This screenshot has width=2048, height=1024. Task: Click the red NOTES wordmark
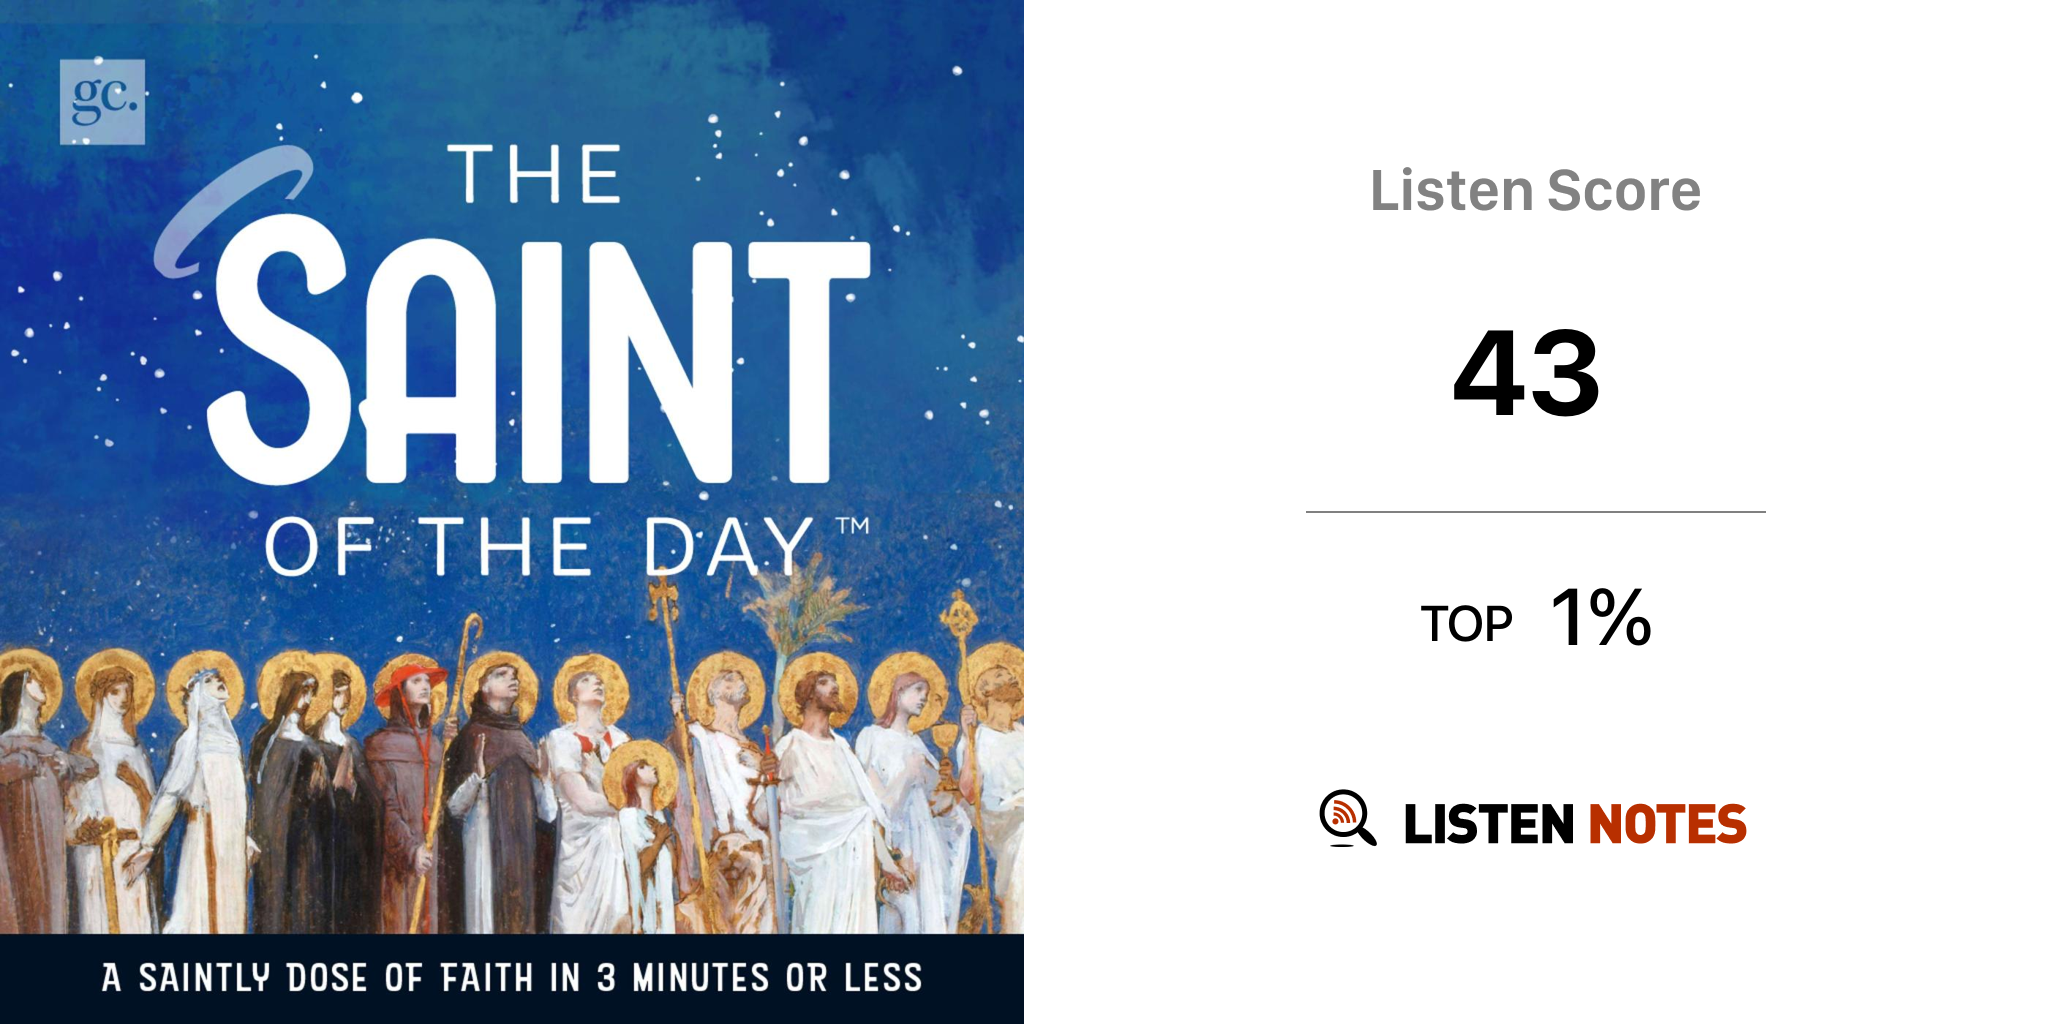pos(1667,824)
